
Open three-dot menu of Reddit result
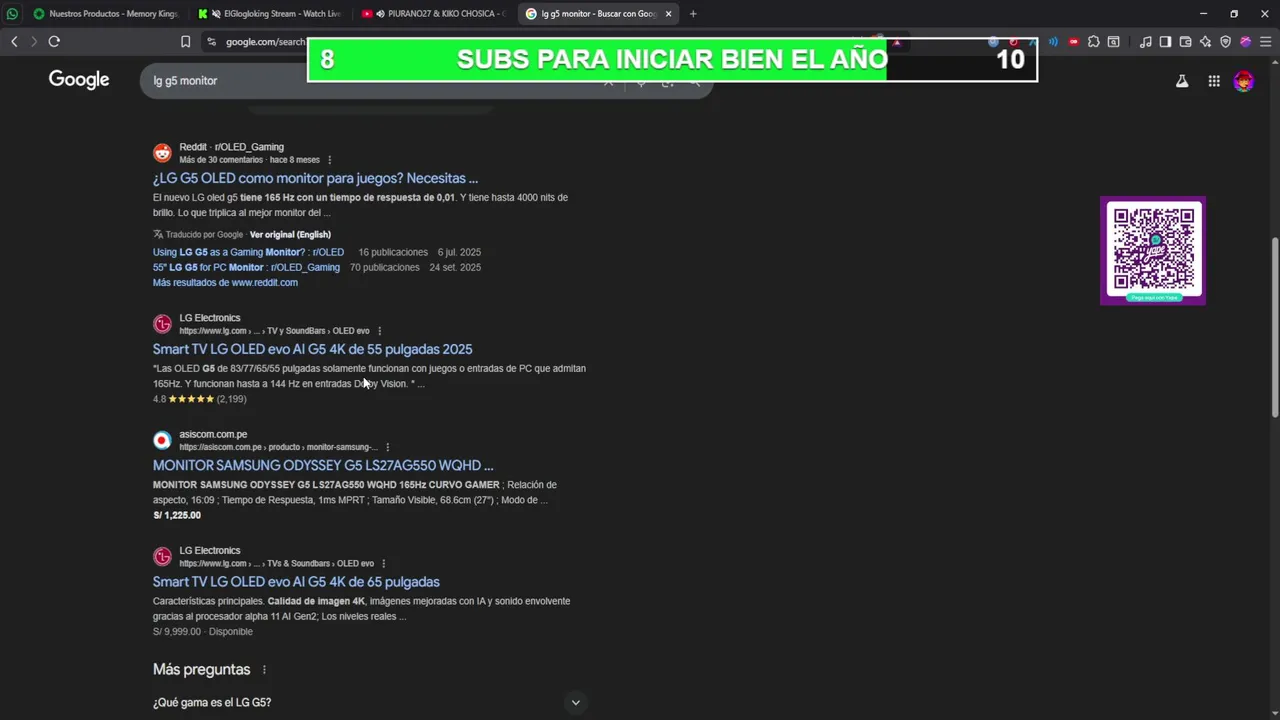click(330, 160)
